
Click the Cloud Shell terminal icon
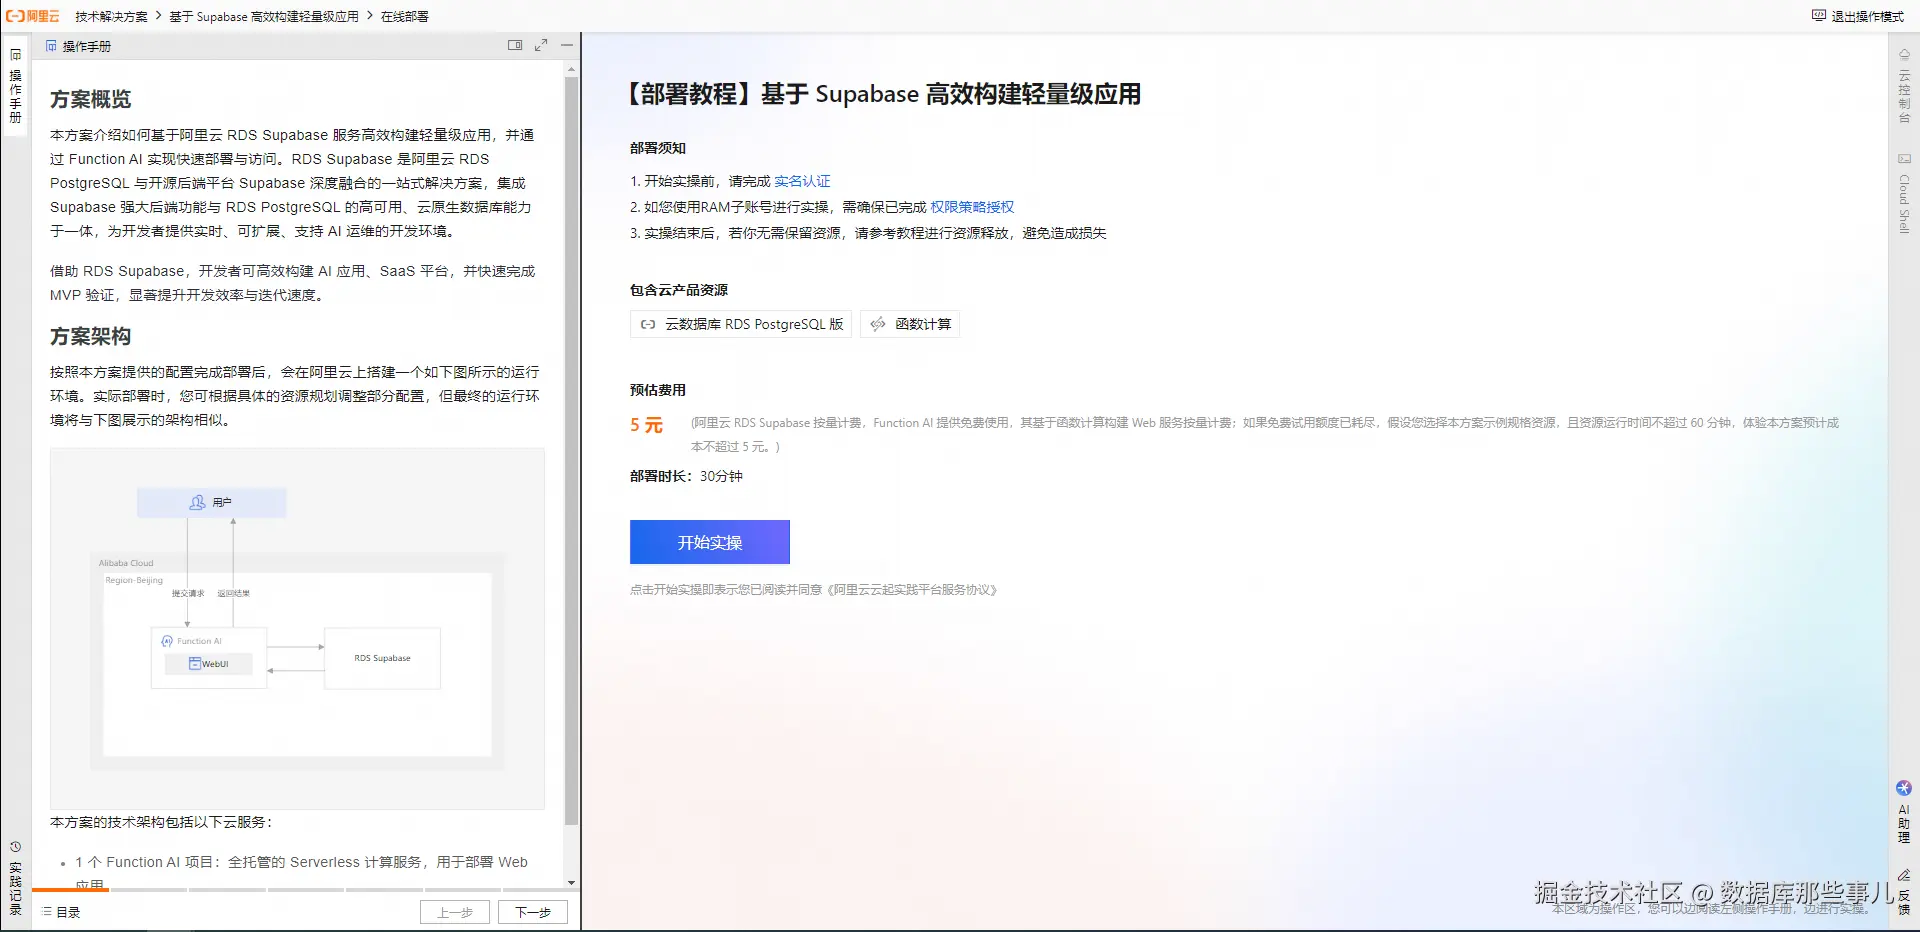[x=1904, y=159]
